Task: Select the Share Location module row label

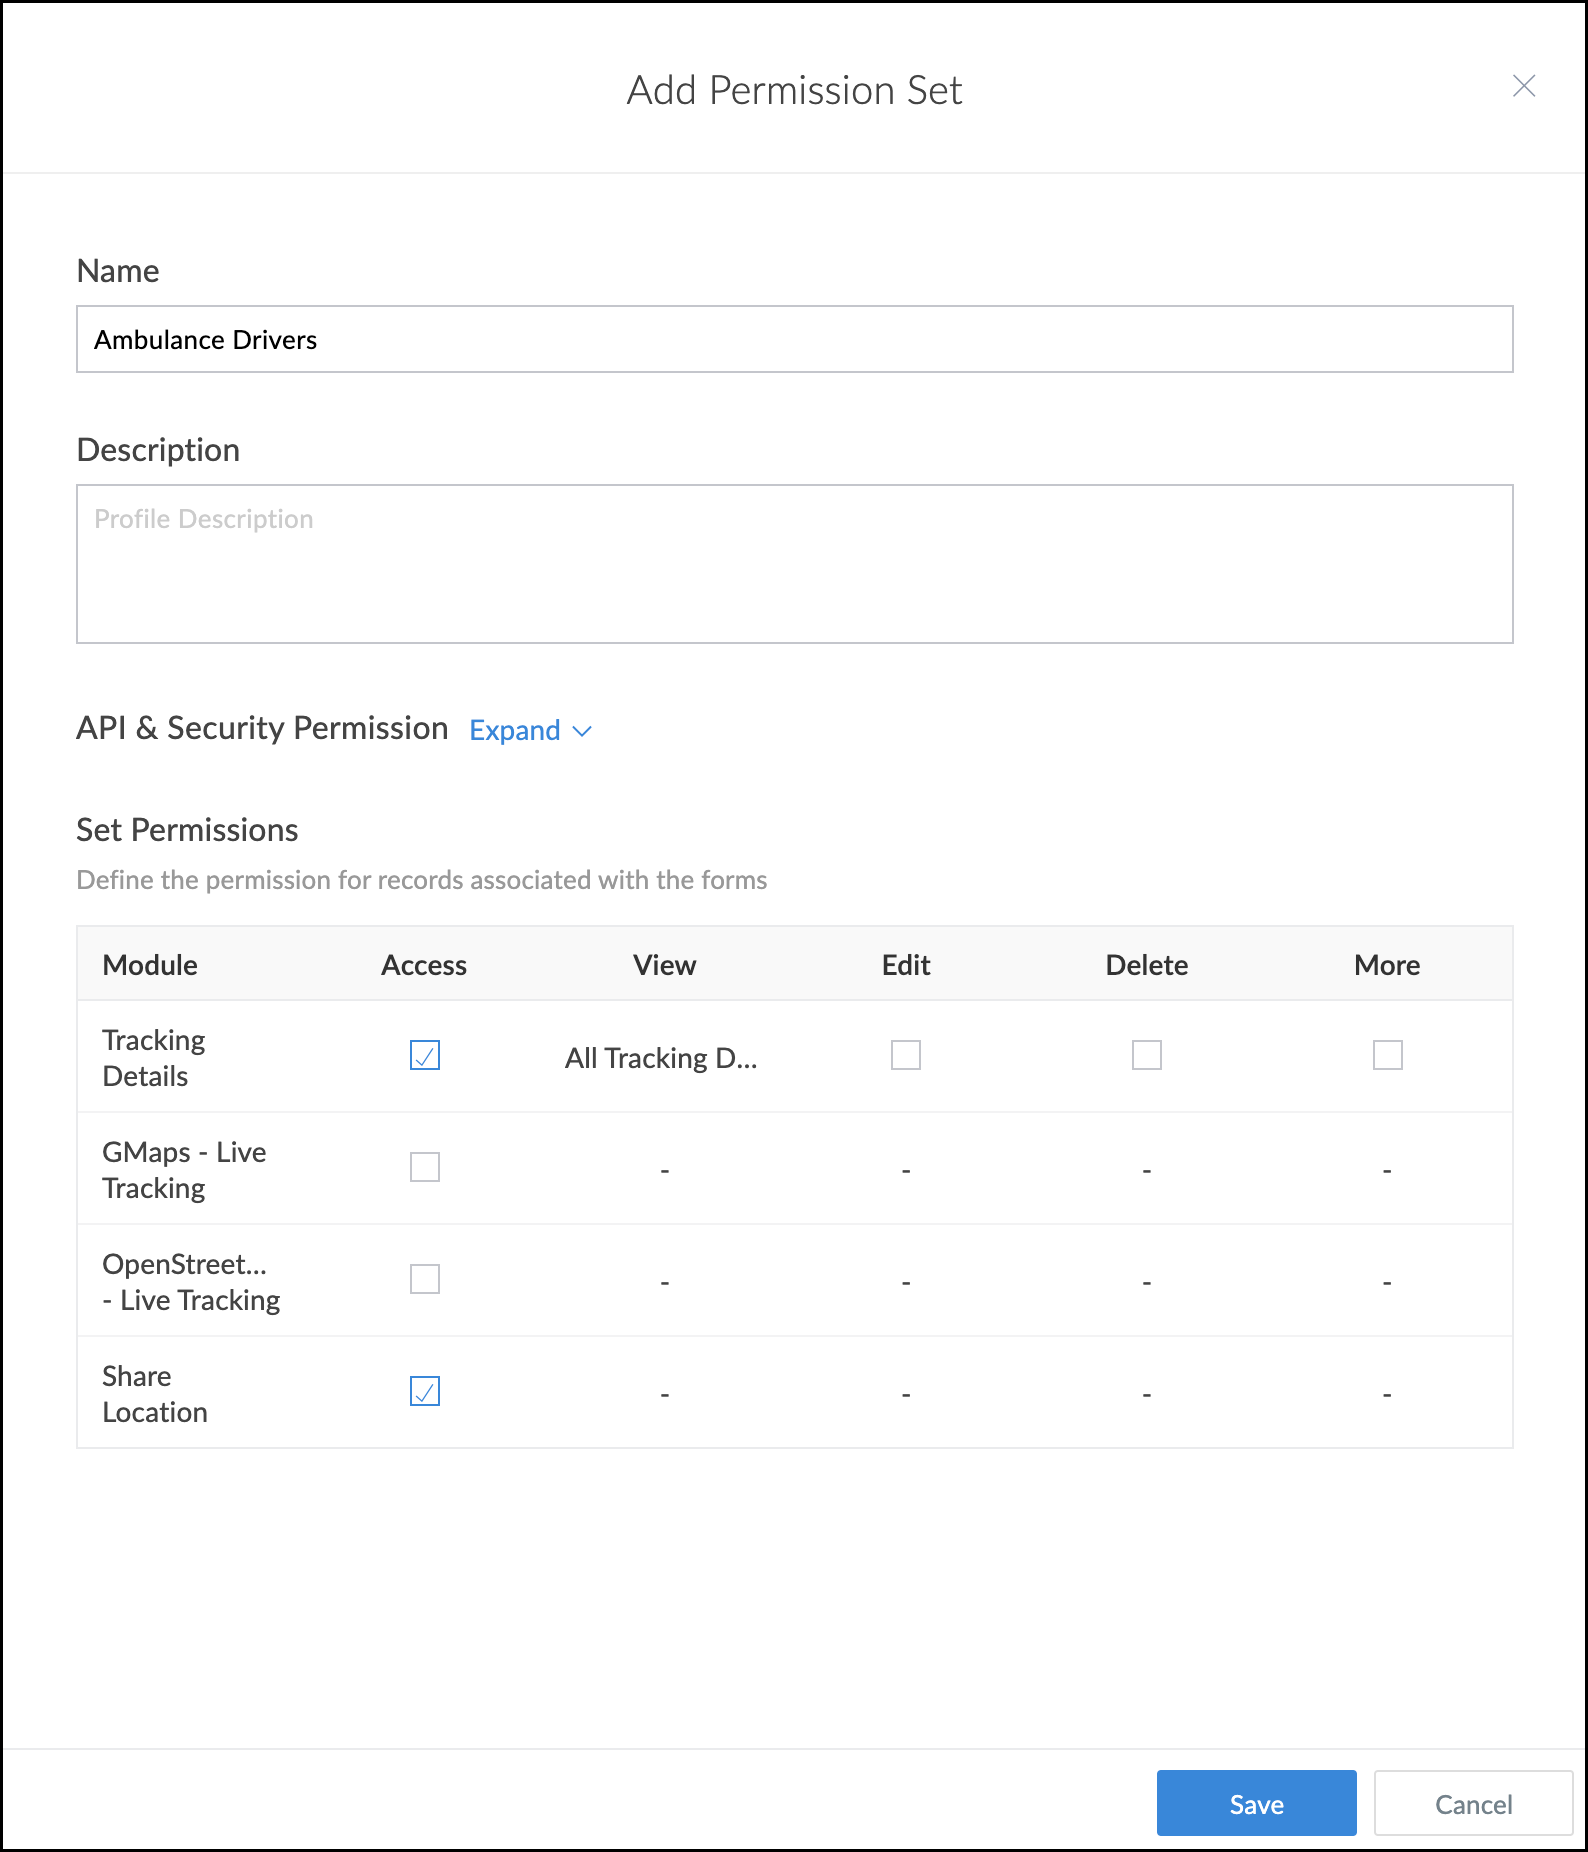Action: tap(155, 1394)
